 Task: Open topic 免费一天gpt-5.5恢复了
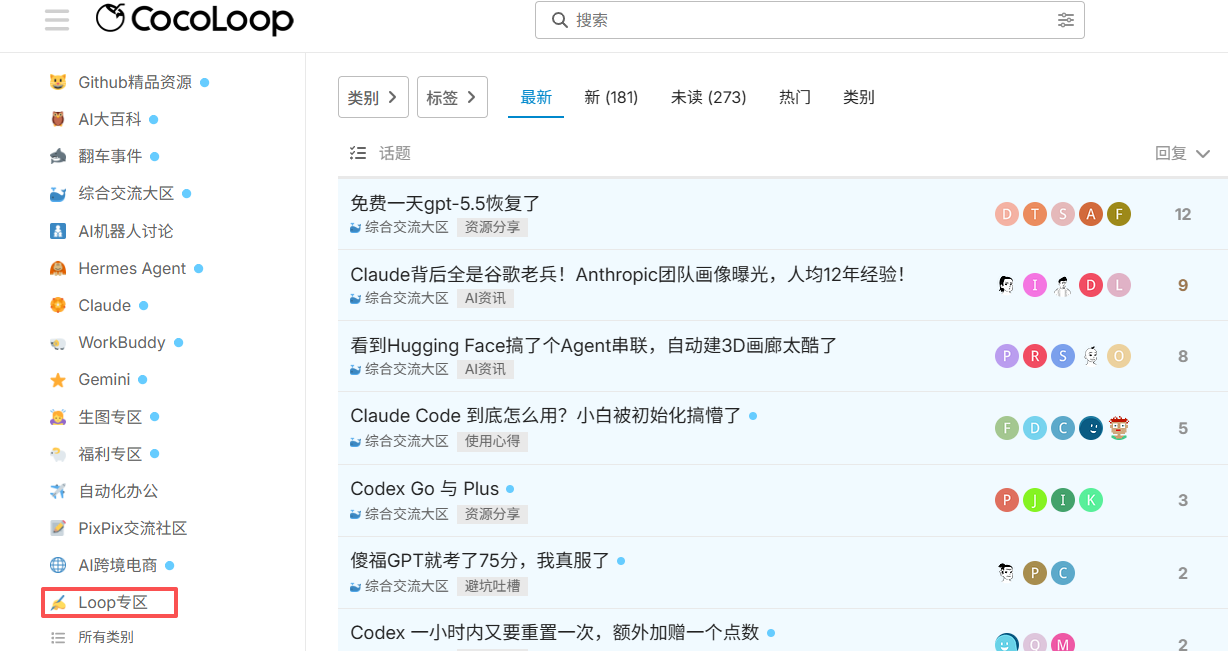tap(445, 203)
